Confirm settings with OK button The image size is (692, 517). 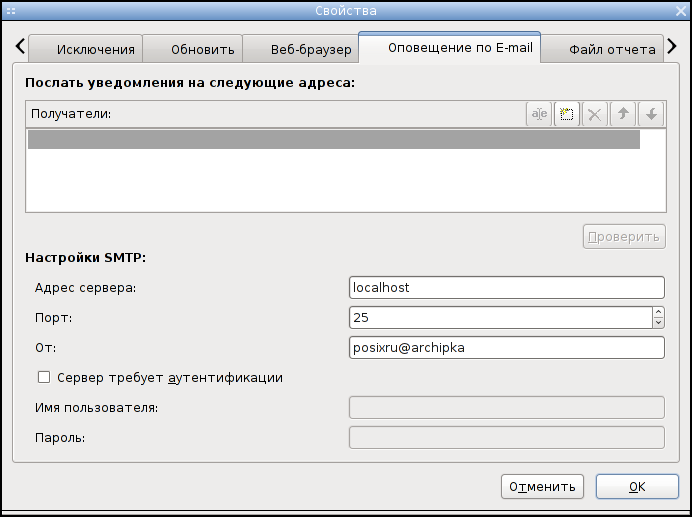point(637,487)
